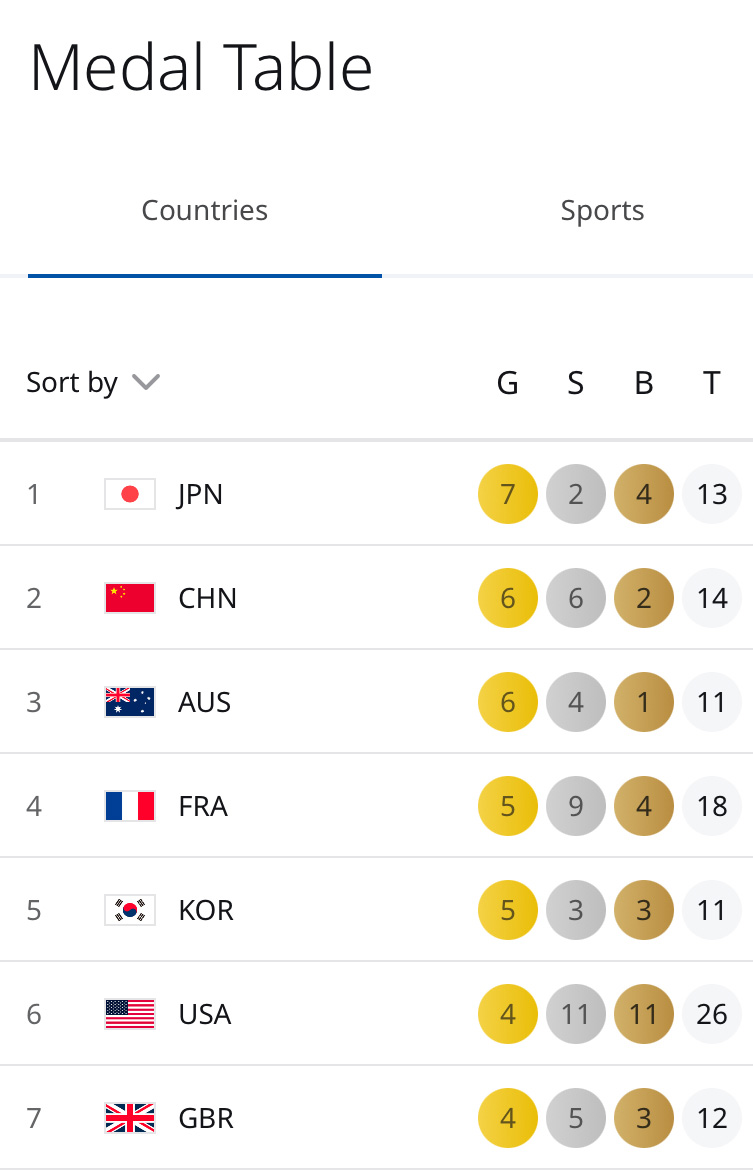
Task: Switch to the Sports tab
Action: (602, 211)
